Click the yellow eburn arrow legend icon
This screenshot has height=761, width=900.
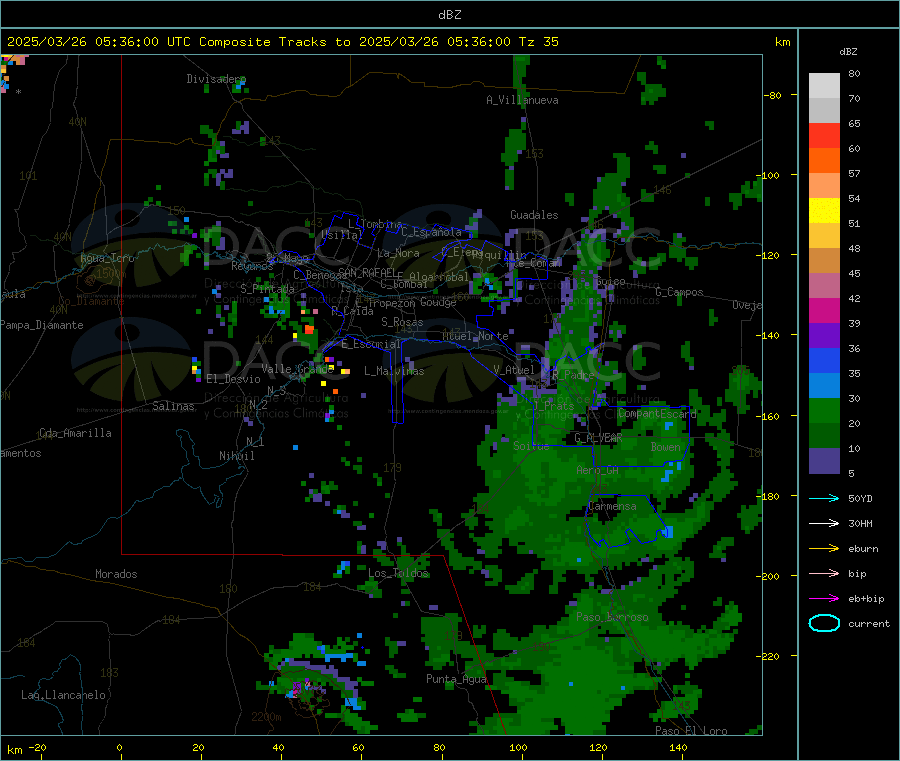click(824, 549)
